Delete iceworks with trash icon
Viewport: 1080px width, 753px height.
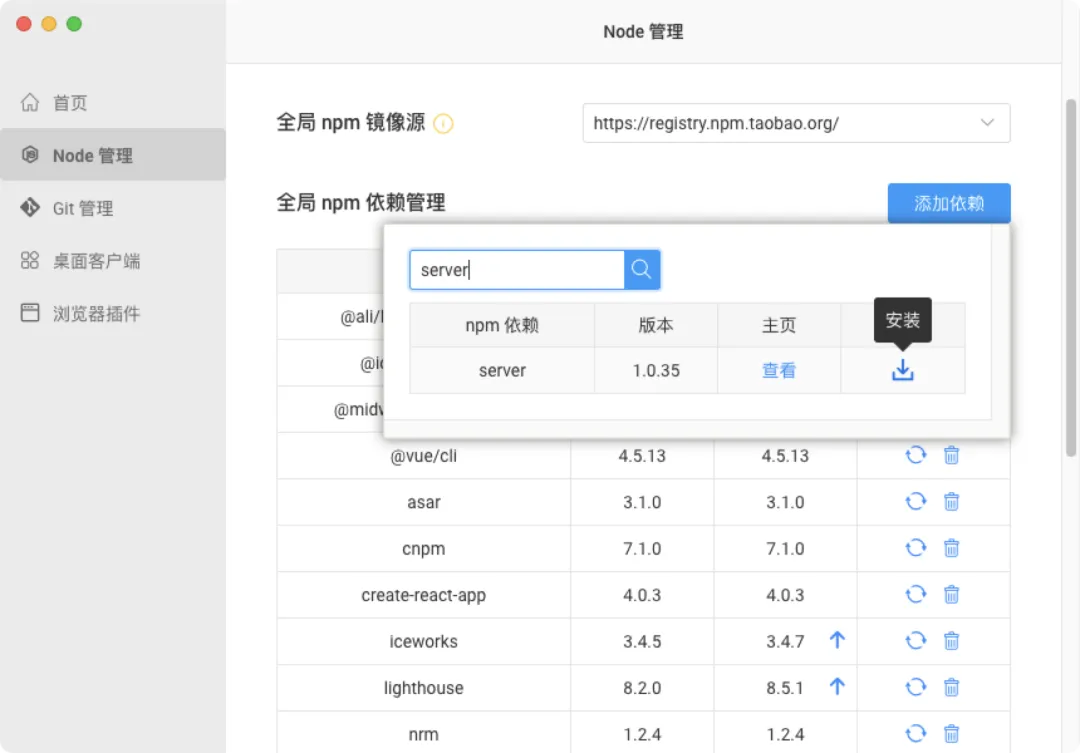coord(951,641)
